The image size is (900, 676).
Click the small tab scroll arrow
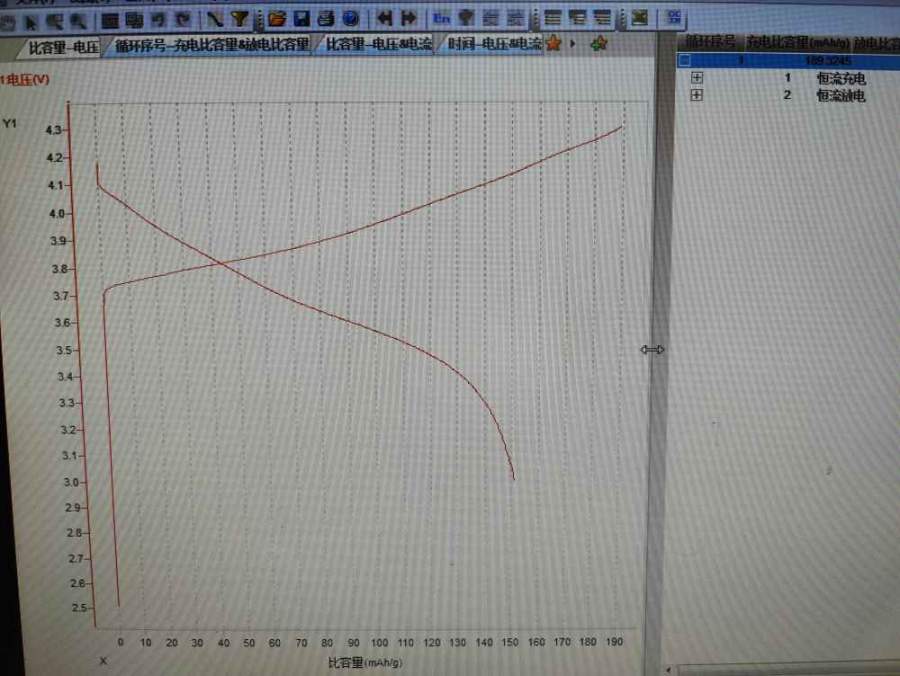[x=573, y=44]
